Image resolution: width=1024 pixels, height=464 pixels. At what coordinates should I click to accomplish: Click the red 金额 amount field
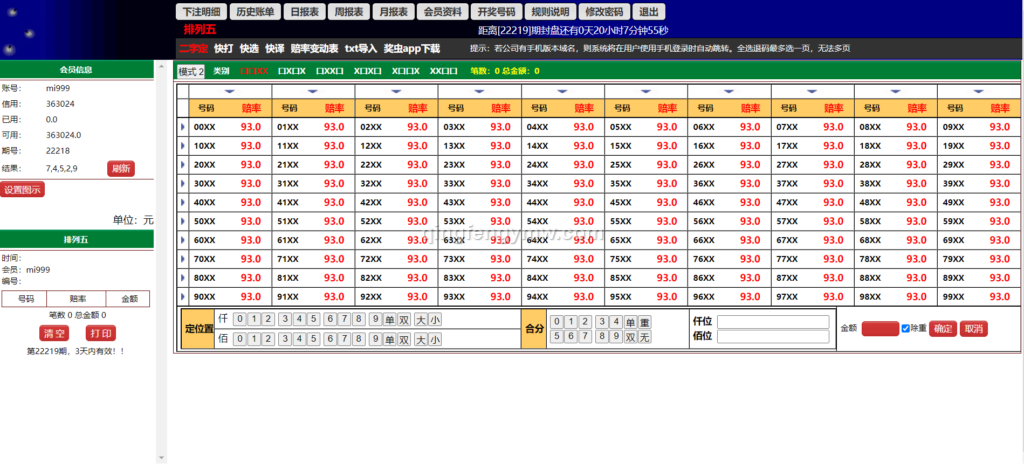(880, 329)
